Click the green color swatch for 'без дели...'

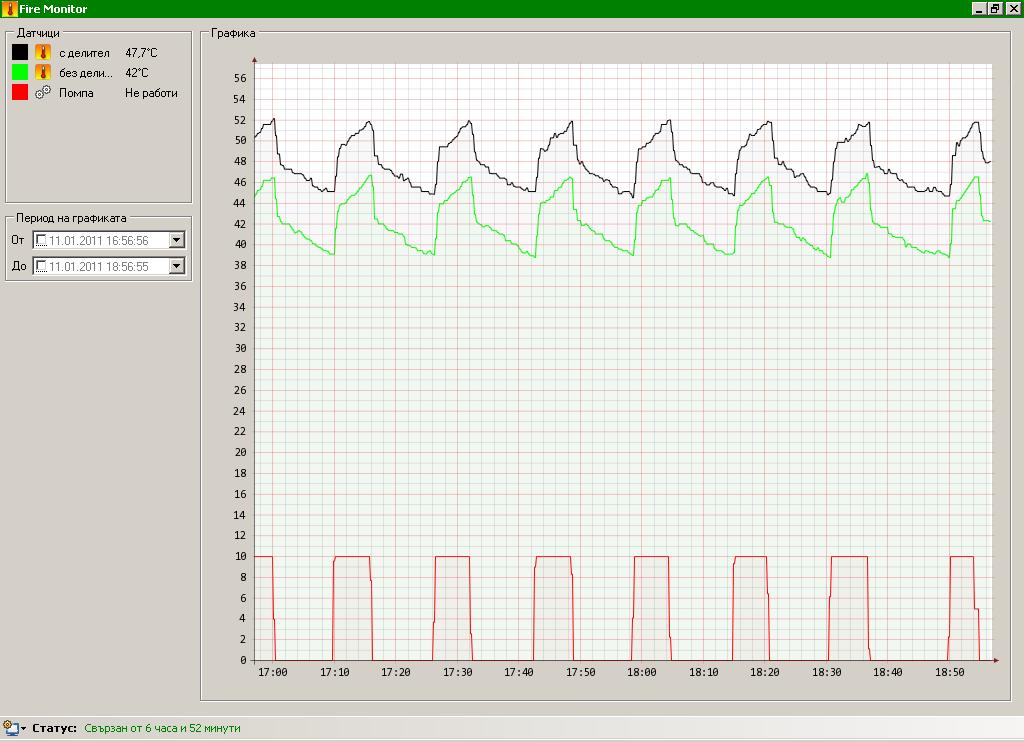point(20,72)
